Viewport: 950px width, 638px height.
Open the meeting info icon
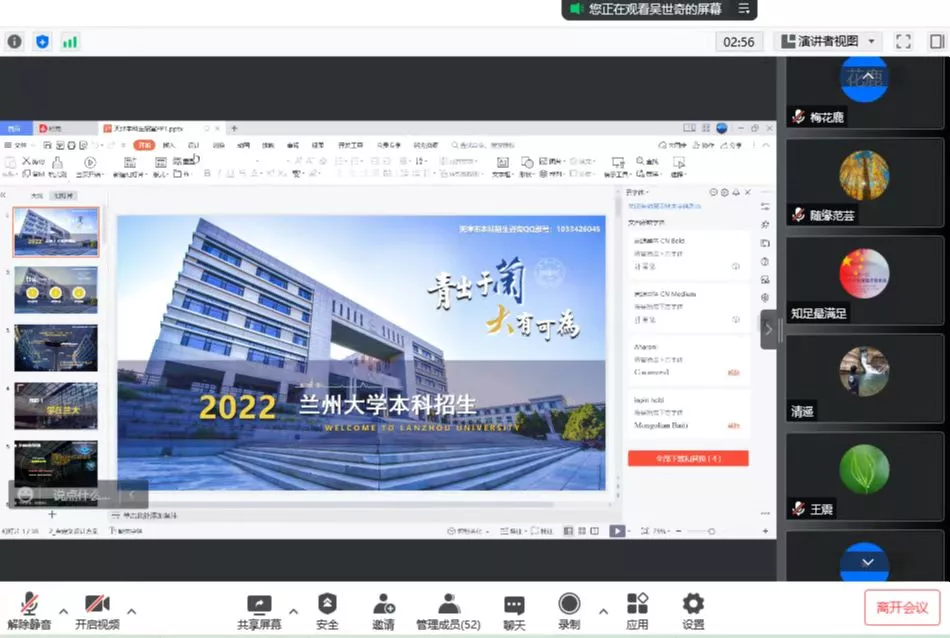(15, 42)
